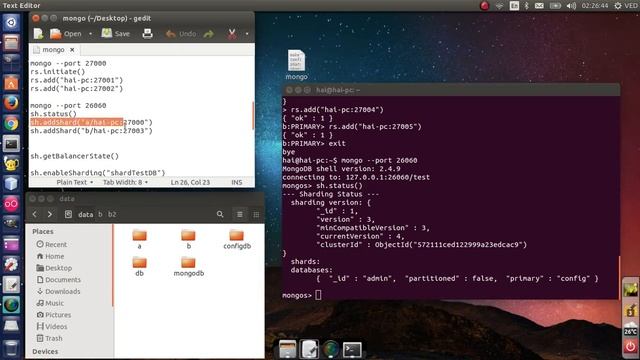Click the Redo arrow in gedit

tap(209, 34)
